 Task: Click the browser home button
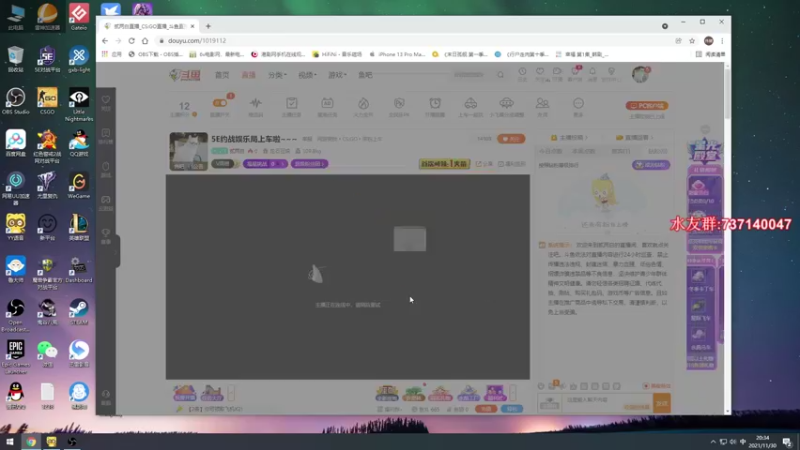pyautogui.click(x=145, y=41)
